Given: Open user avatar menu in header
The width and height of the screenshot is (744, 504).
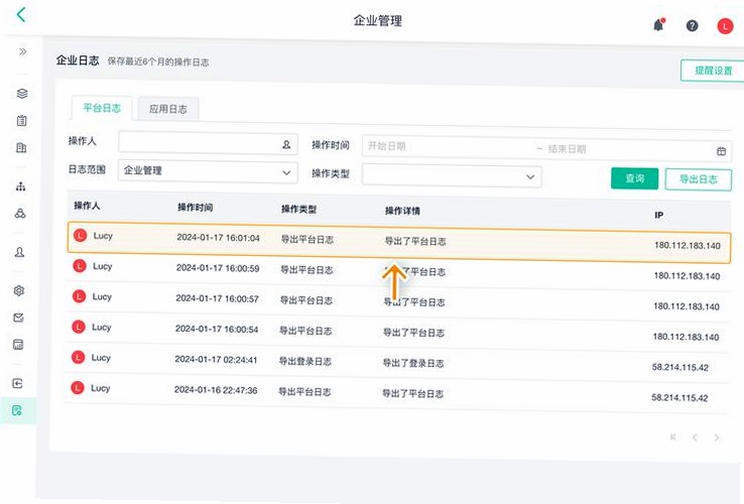Looking at the screenshot, I should [x=725, y=27].
